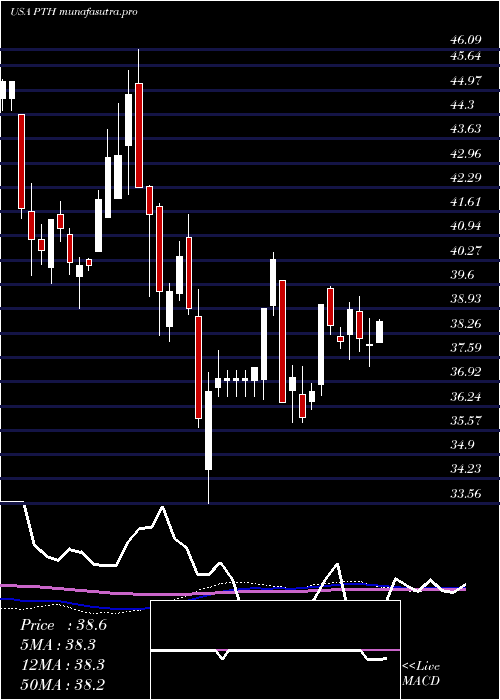The height and width of the screenshot is (700, 500).
Task: Click the USA PTH munafasutra.pro title
Action: [74, 12]
